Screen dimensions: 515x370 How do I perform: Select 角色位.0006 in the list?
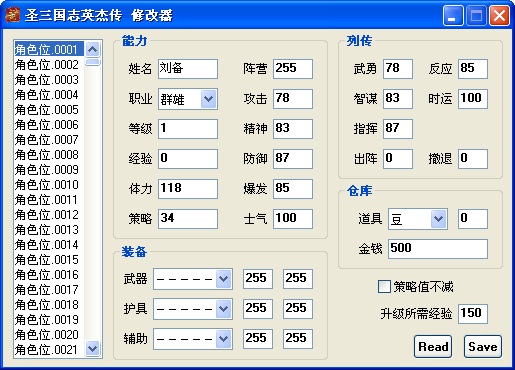point(49,125)
